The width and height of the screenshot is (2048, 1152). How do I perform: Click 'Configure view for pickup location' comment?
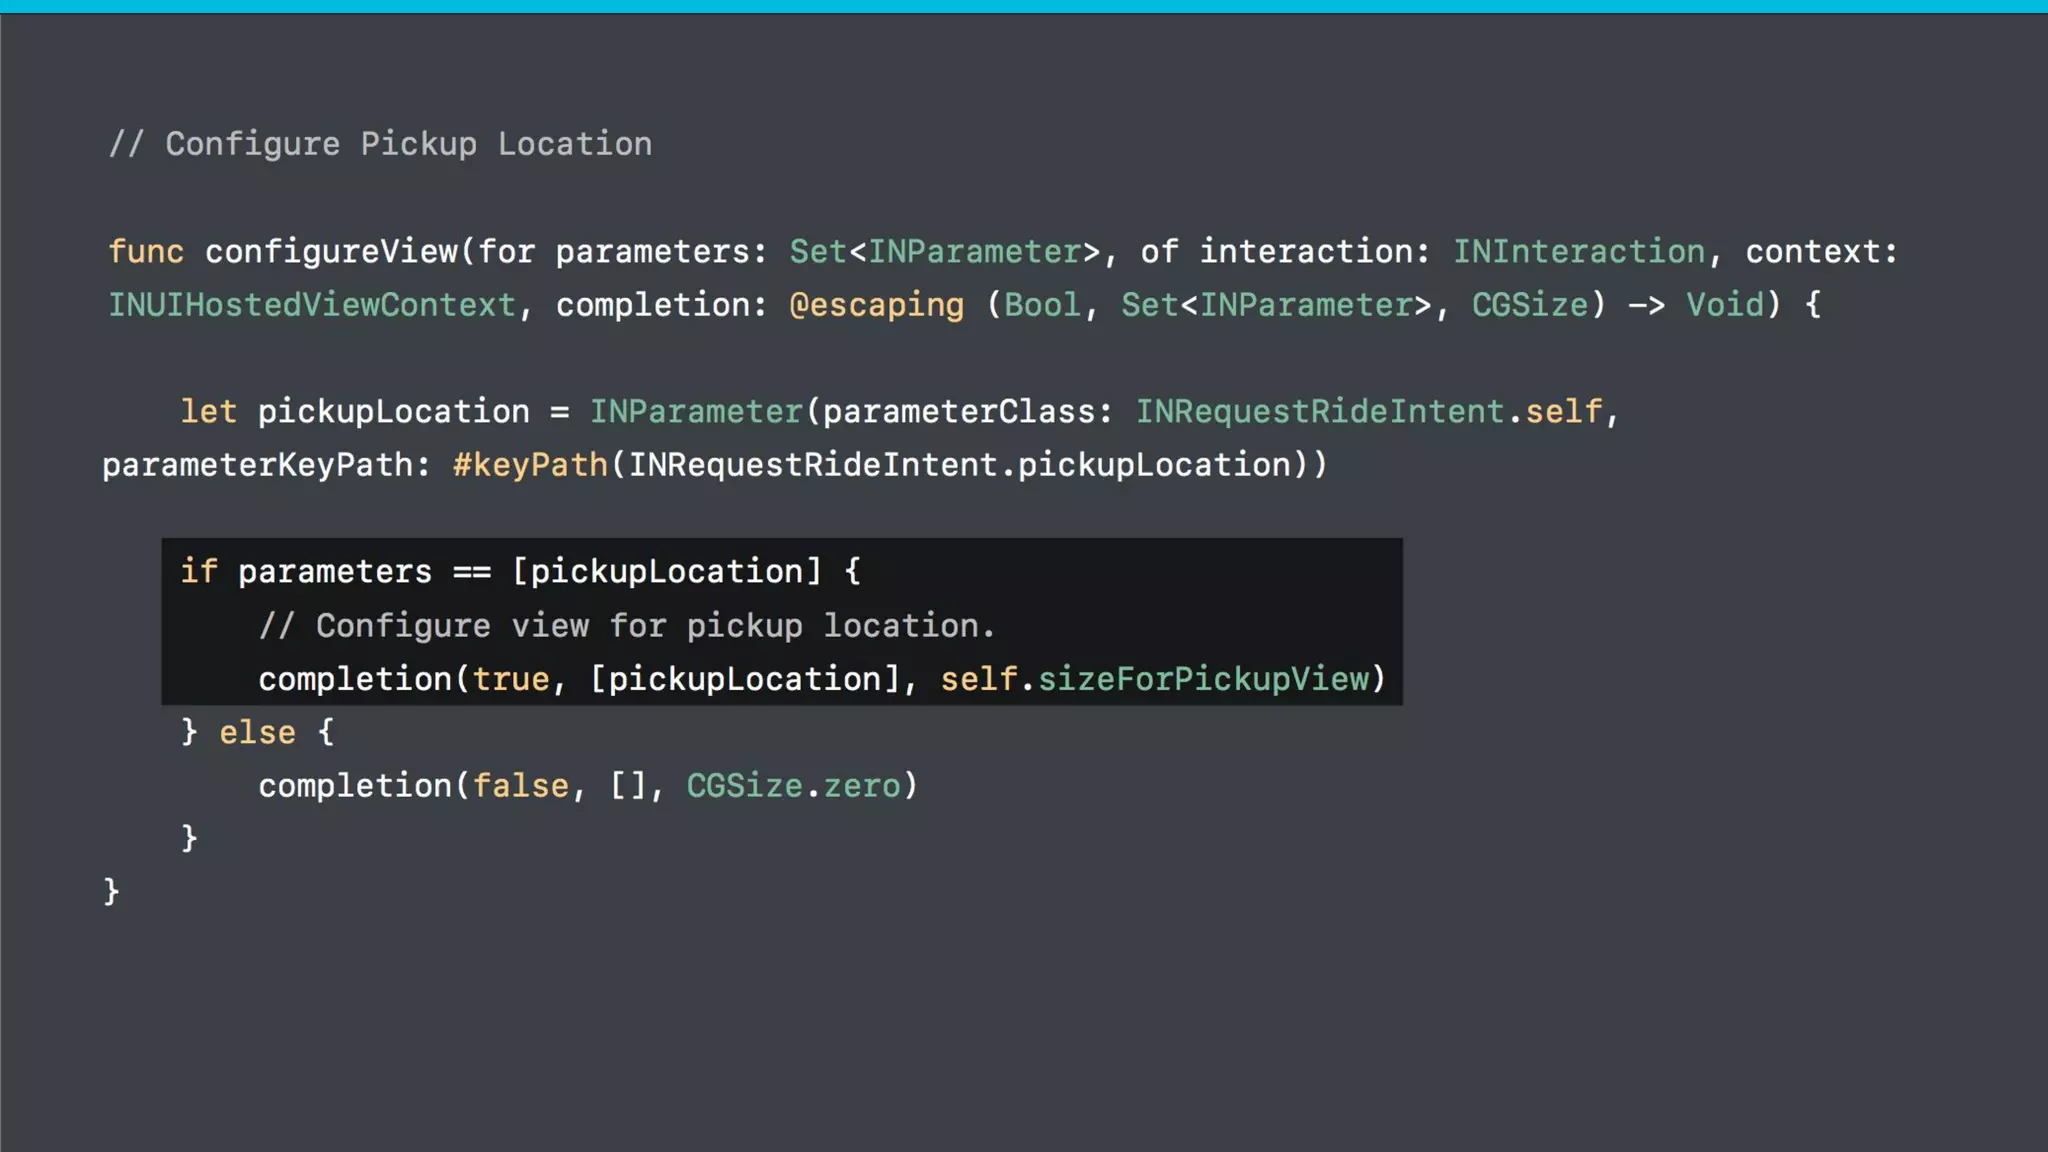click(626, 626)
